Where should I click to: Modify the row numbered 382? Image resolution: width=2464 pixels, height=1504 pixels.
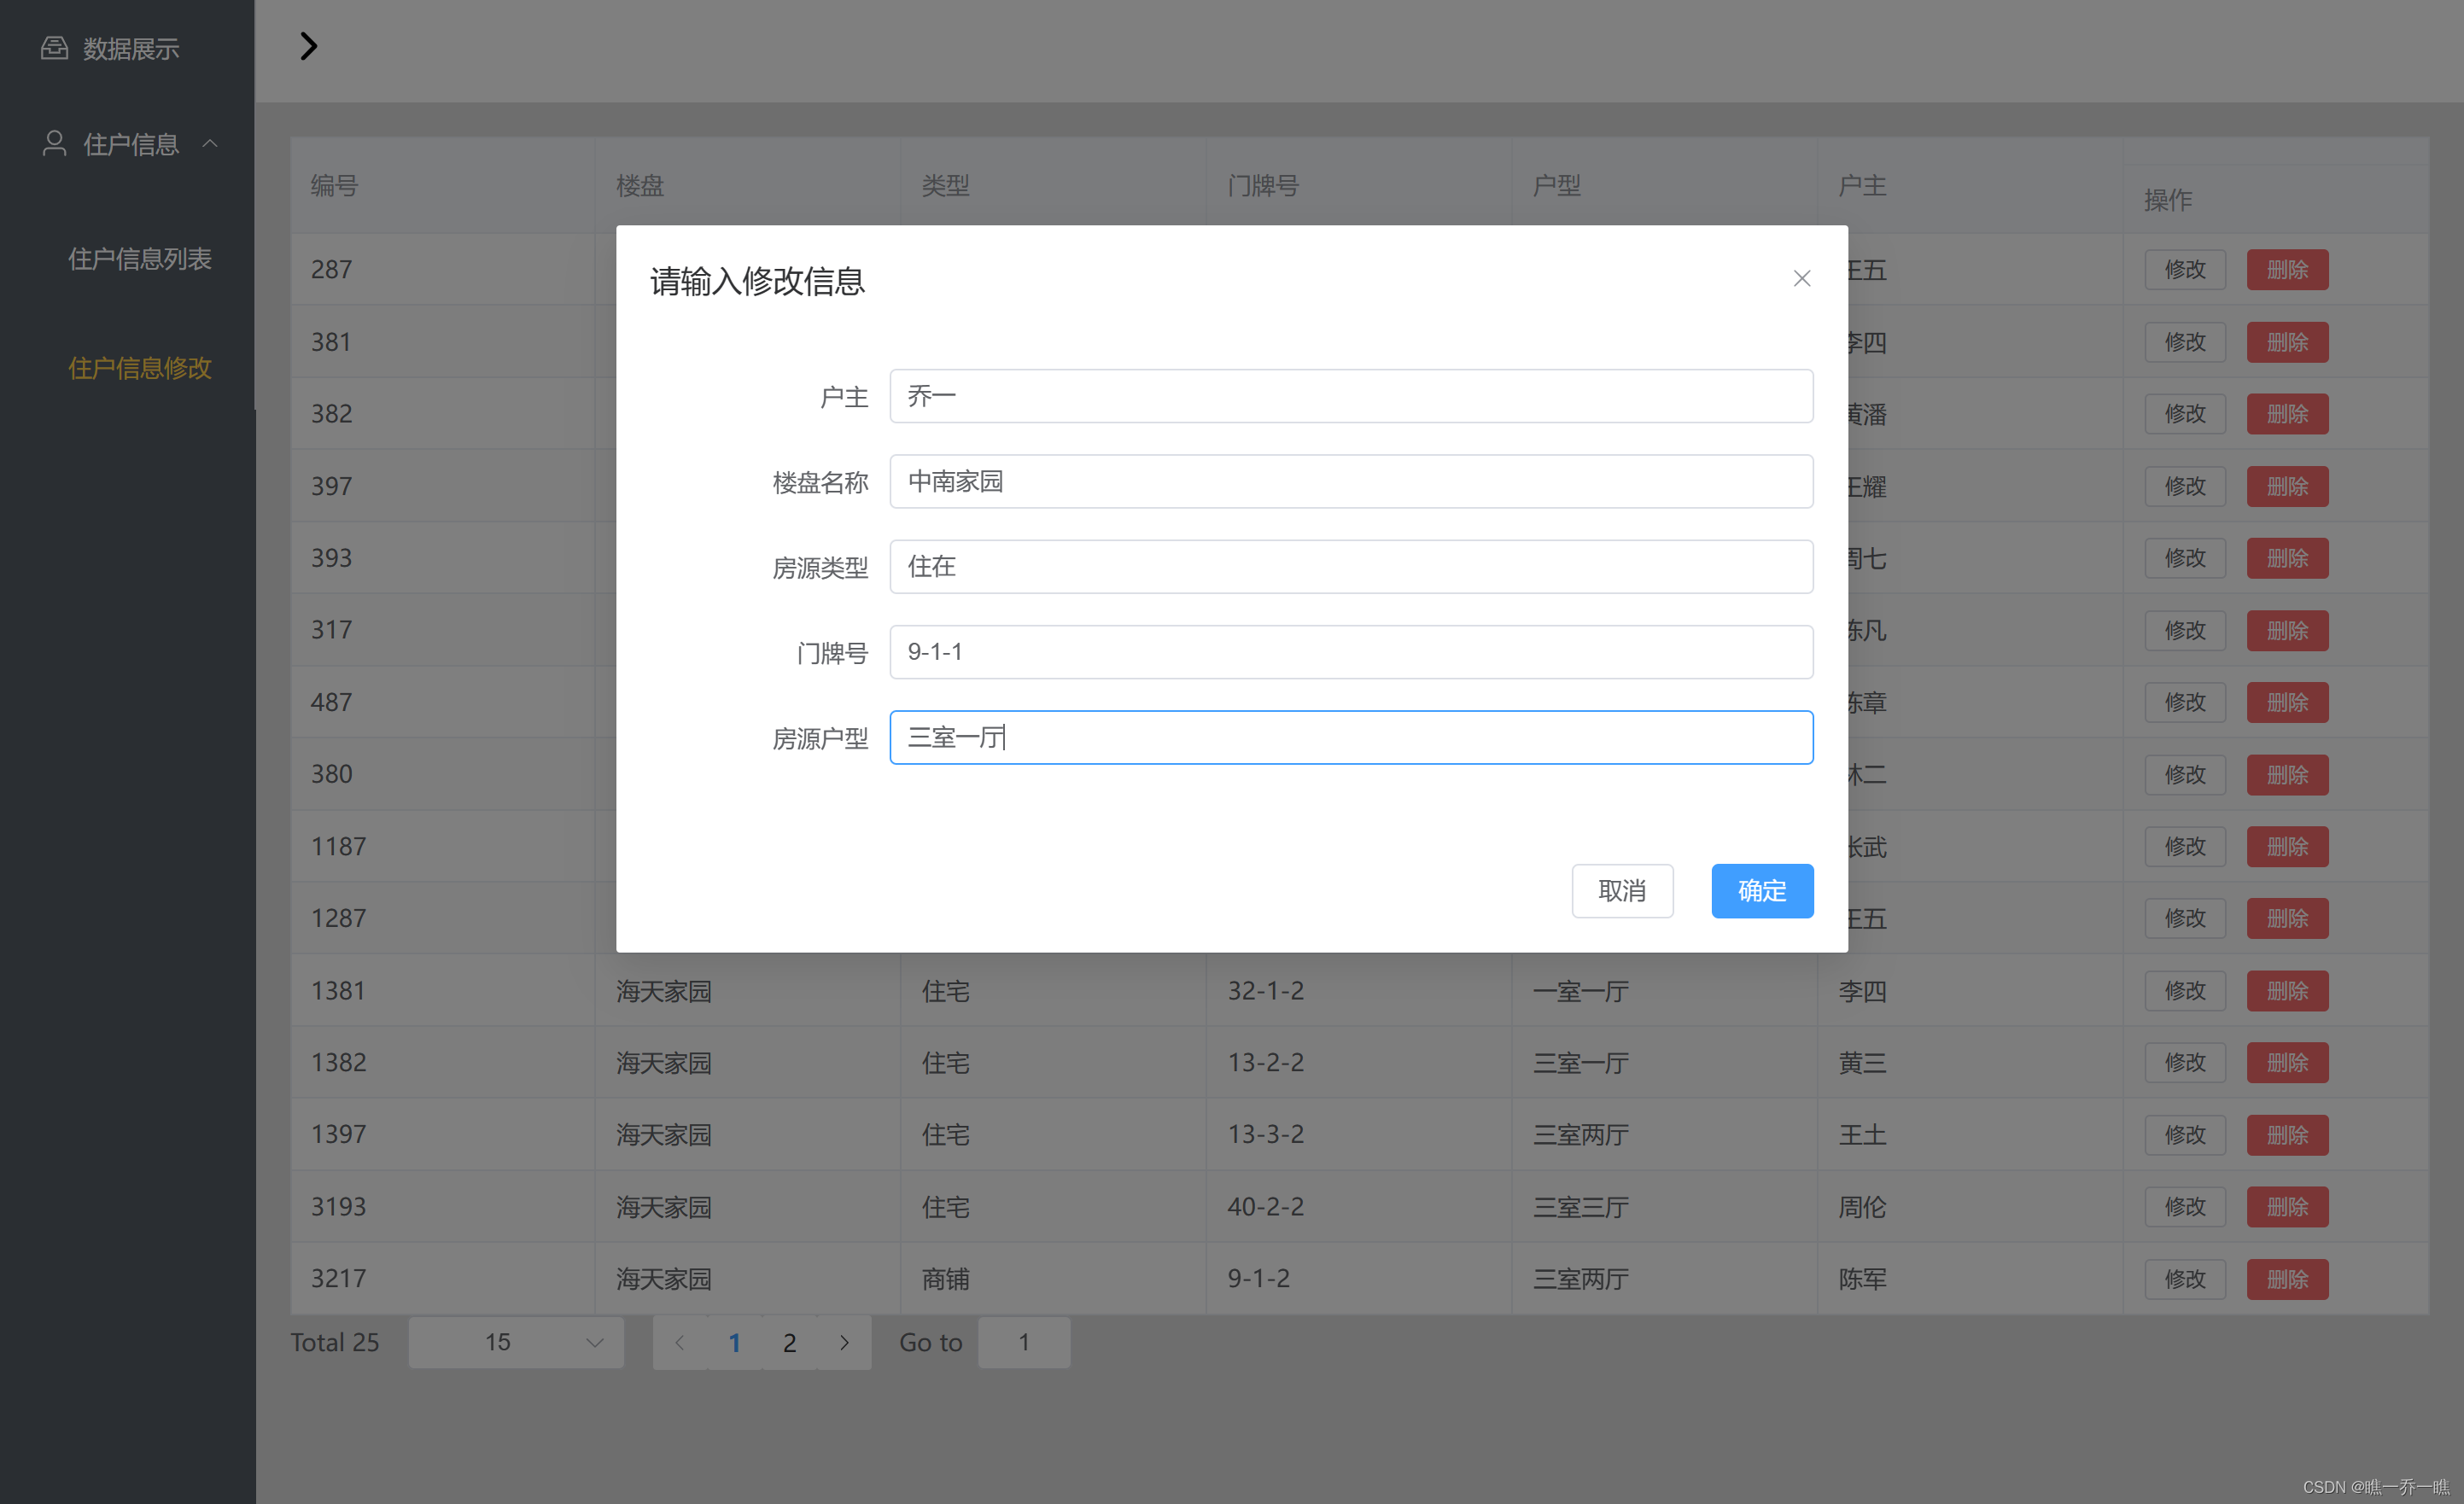pos(2185,414)
